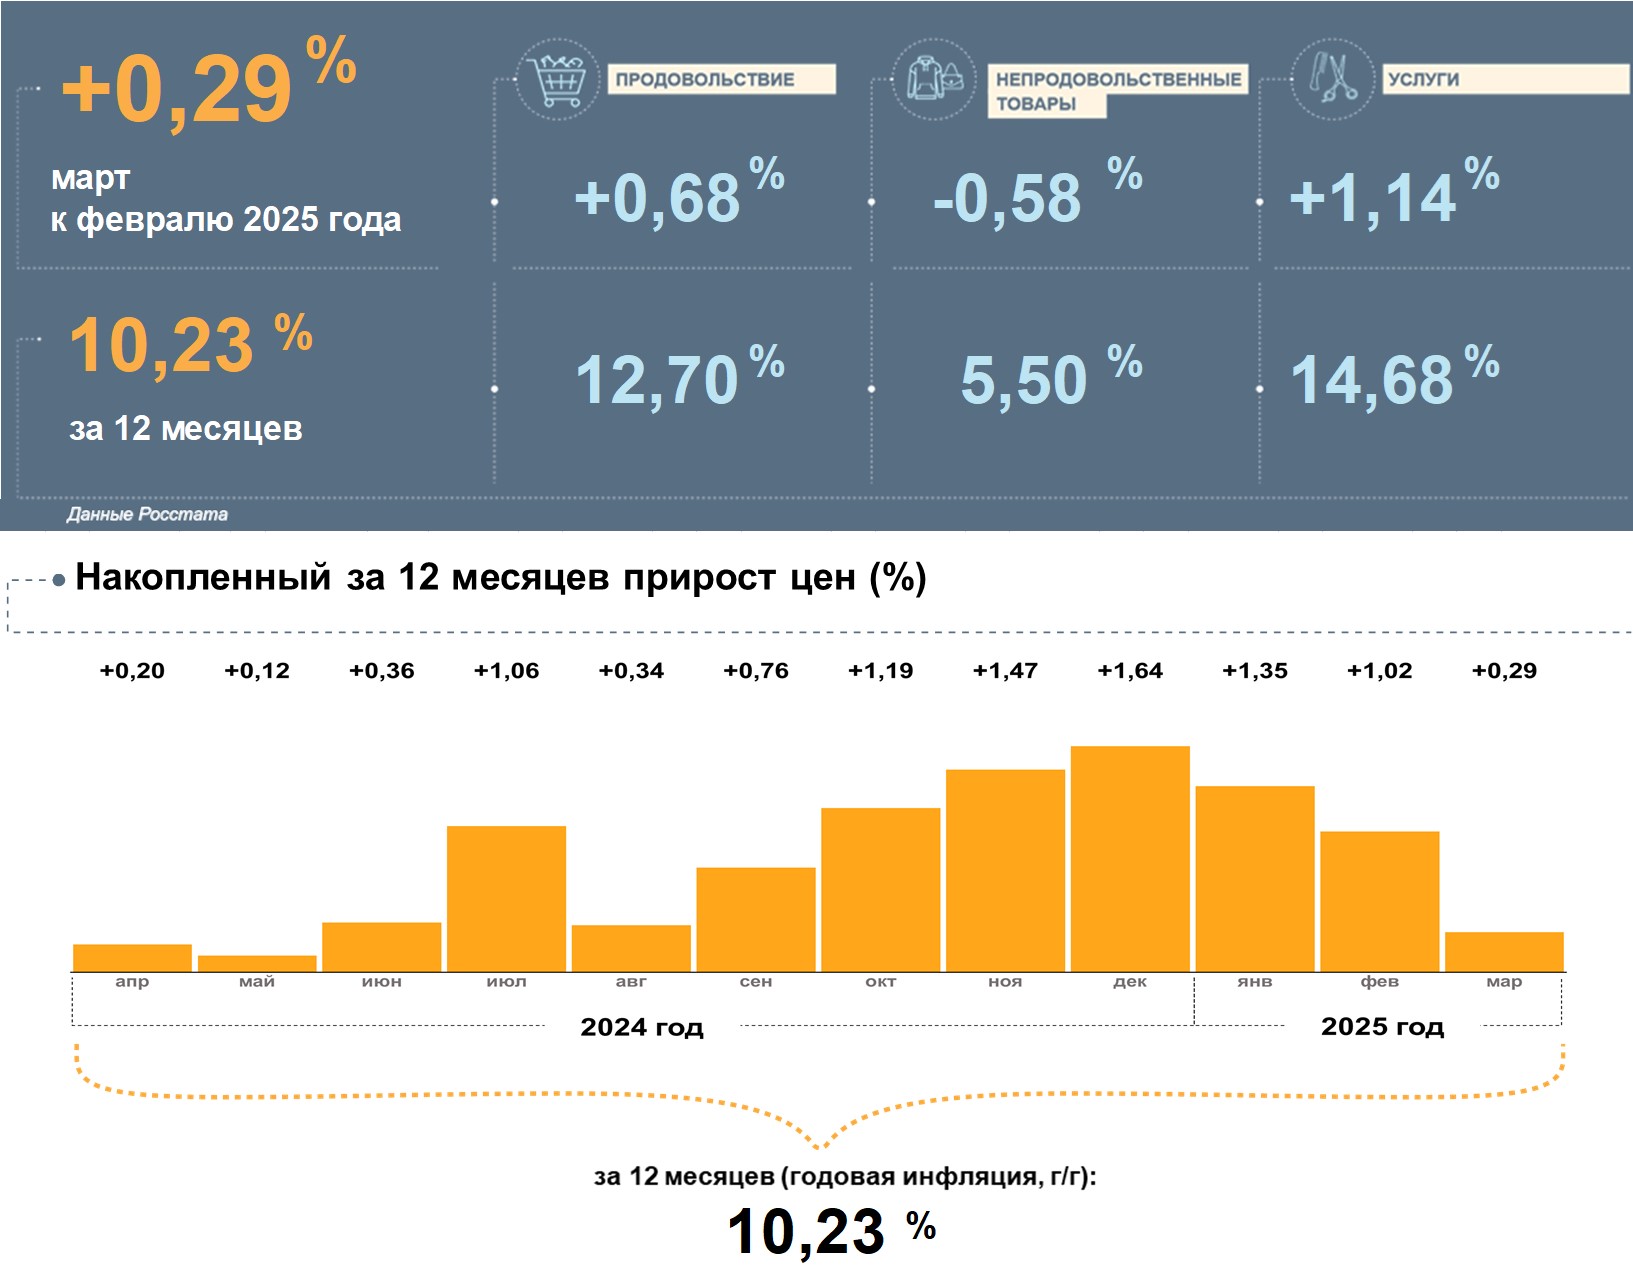The height and width of the screenshot is (1285, 1633).
Task: Click the black 10,23 % total at bottom
Action: click(832, 1230)
